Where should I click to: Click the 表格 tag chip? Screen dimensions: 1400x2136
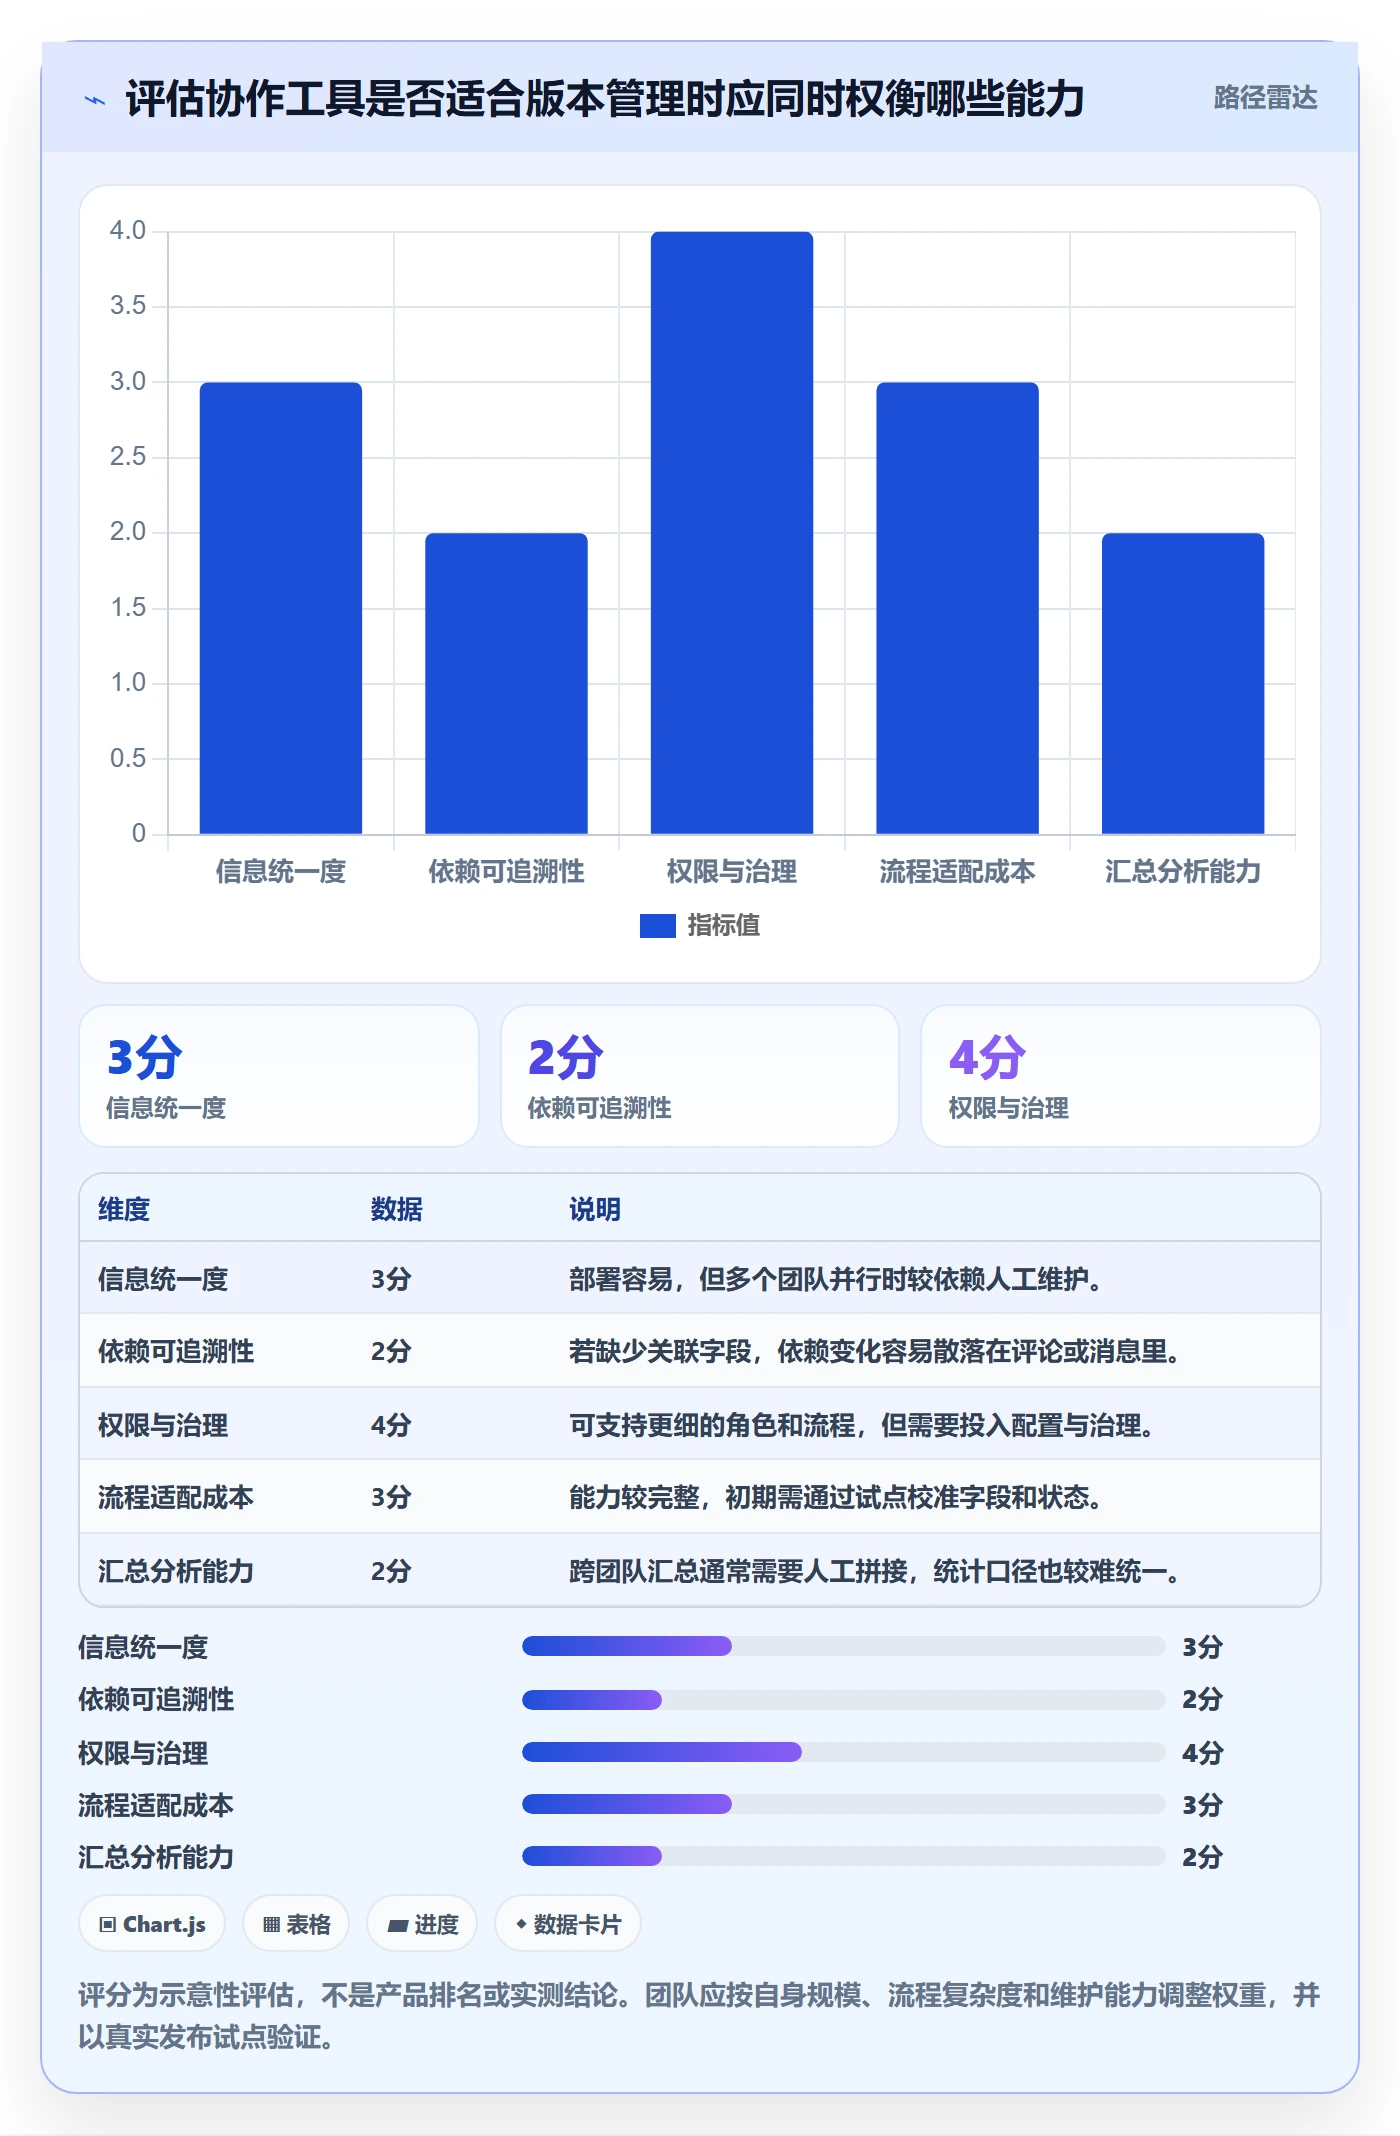[x=296, y=1924]
